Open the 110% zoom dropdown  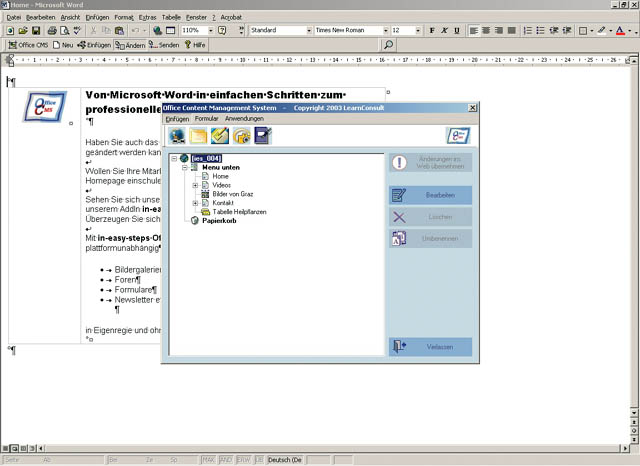[211, 31]
